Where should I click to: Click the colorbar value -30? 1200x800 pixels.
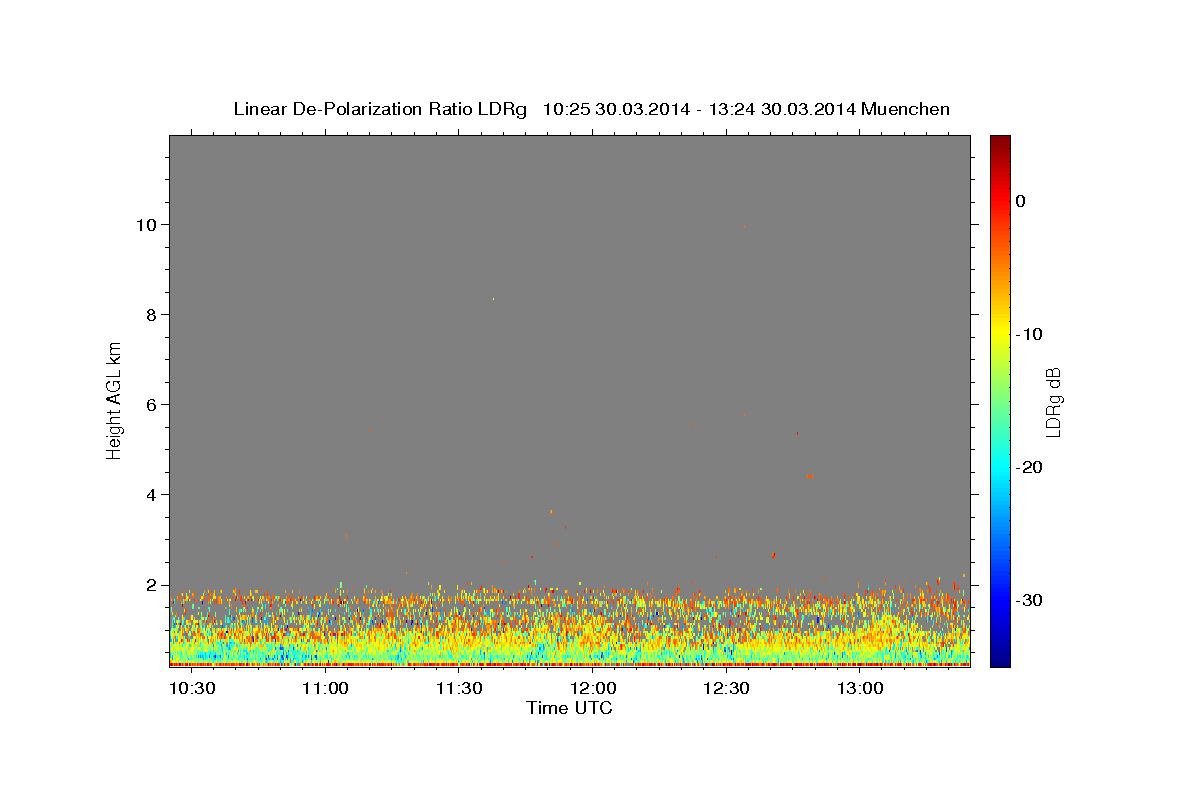click(1030, 600)
